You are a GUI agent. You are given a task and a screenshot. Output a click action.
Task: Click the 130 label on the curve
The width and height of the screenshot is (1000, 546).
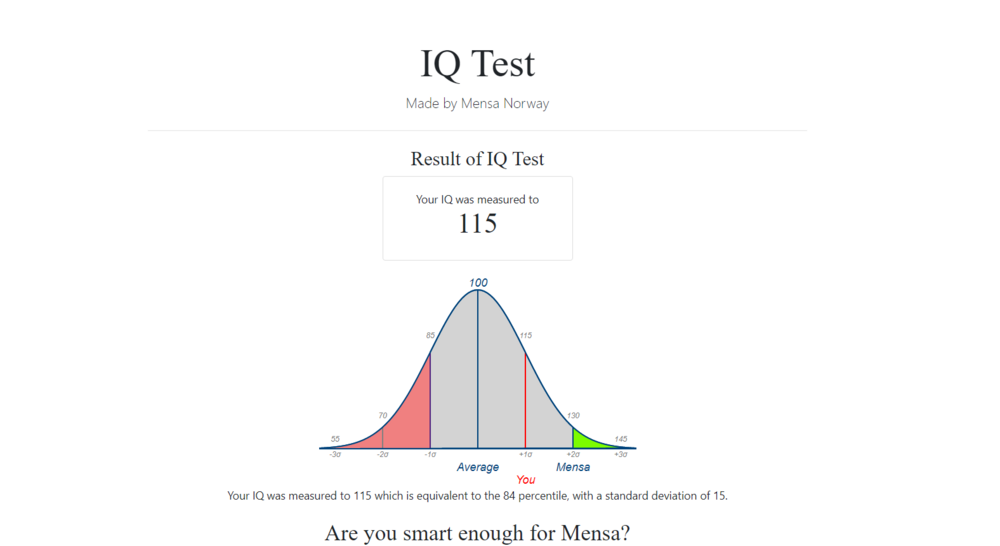[x=573, y=415]
